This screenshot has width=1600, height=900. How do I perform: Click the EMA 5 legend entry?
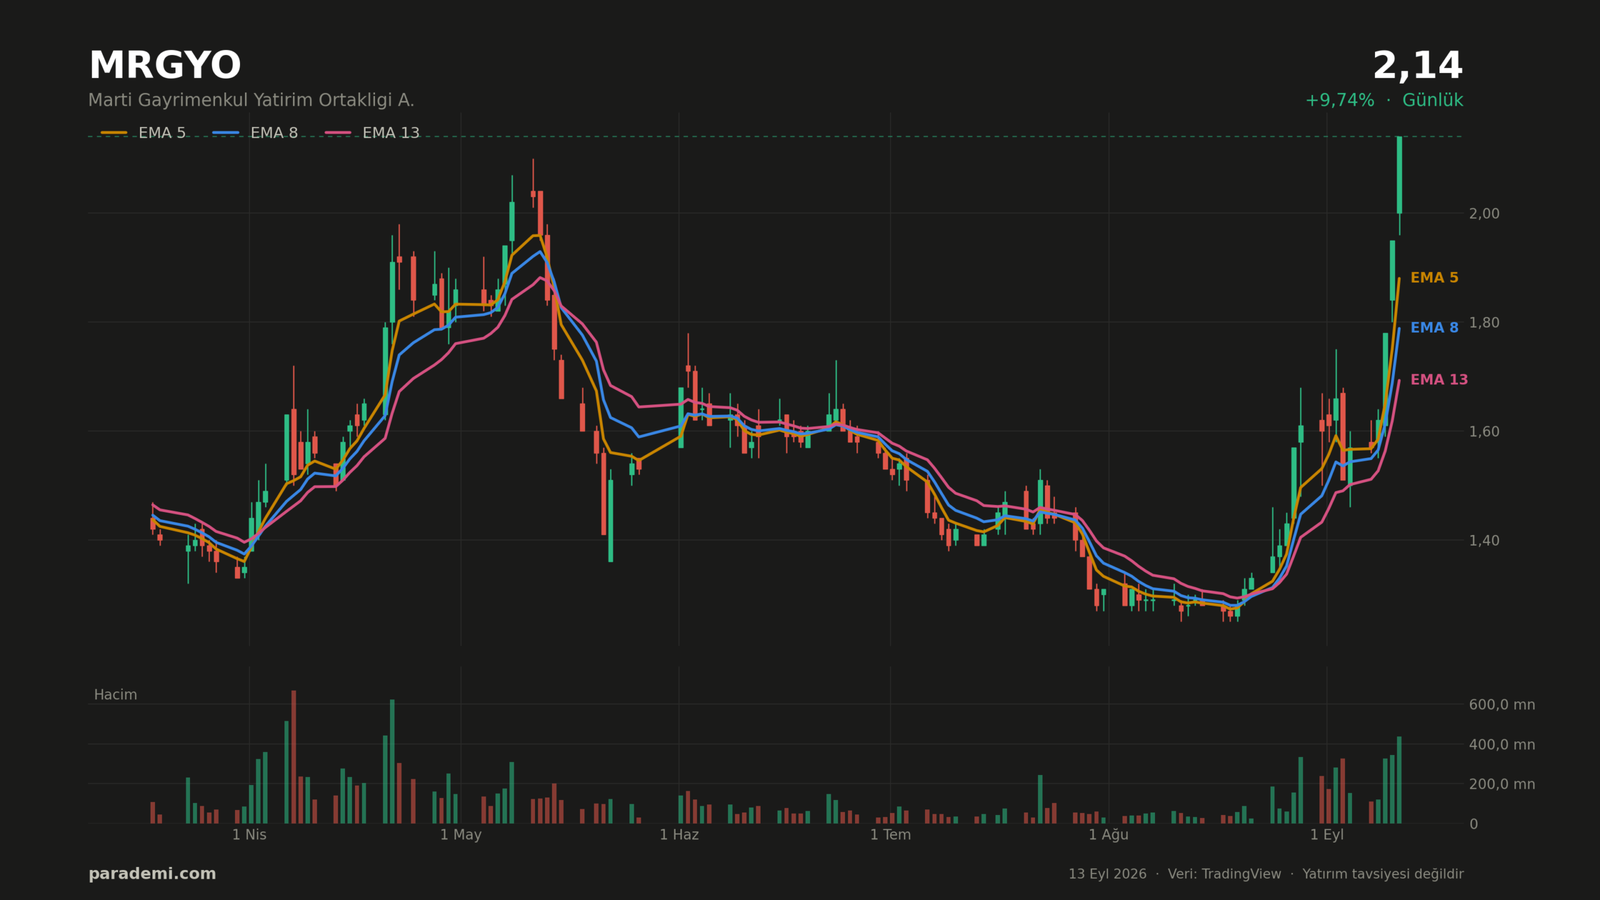point(143,133)
